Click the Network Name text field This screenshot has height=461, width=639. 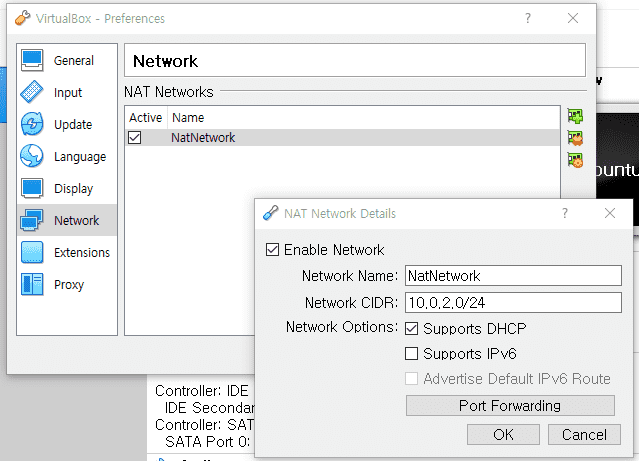pos(513,276)
